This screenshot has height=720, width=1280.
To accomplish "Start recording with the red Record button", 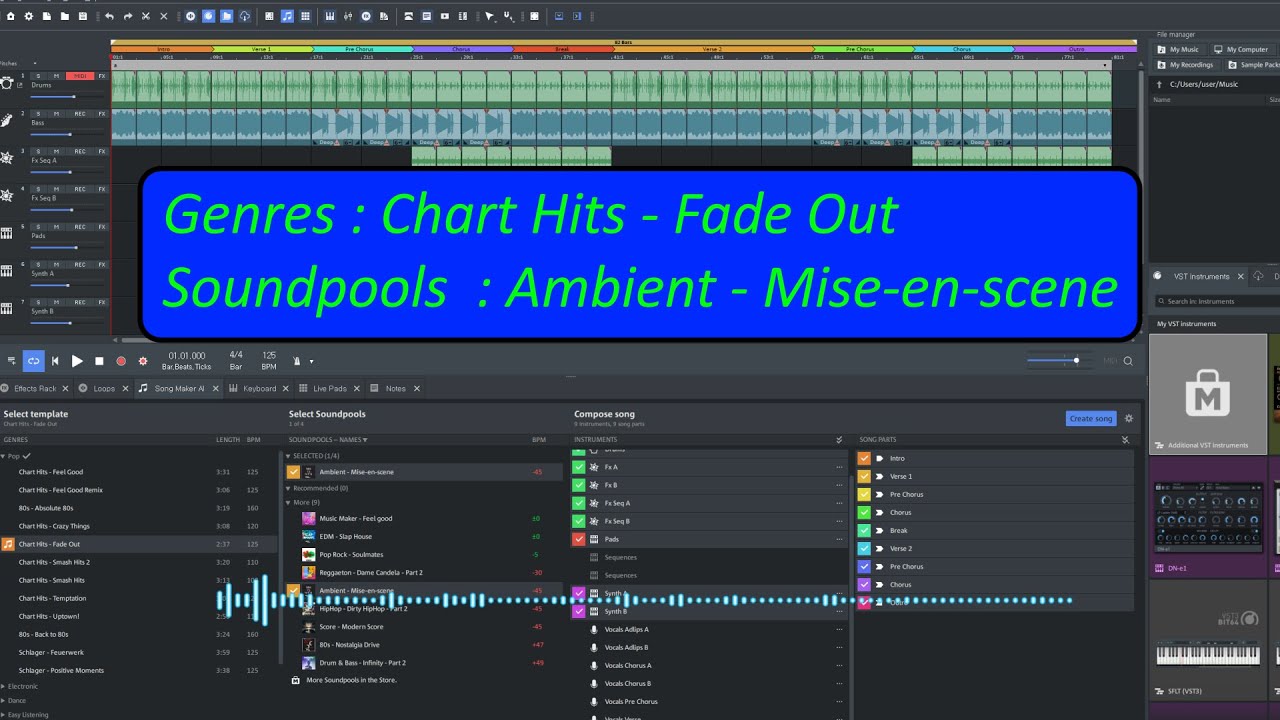I will coord(121,361).
